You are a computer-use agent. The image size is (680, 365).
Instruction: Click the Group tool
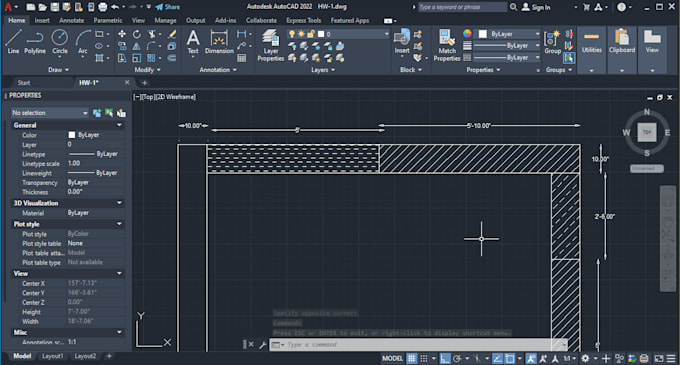[x=552, y=42]
